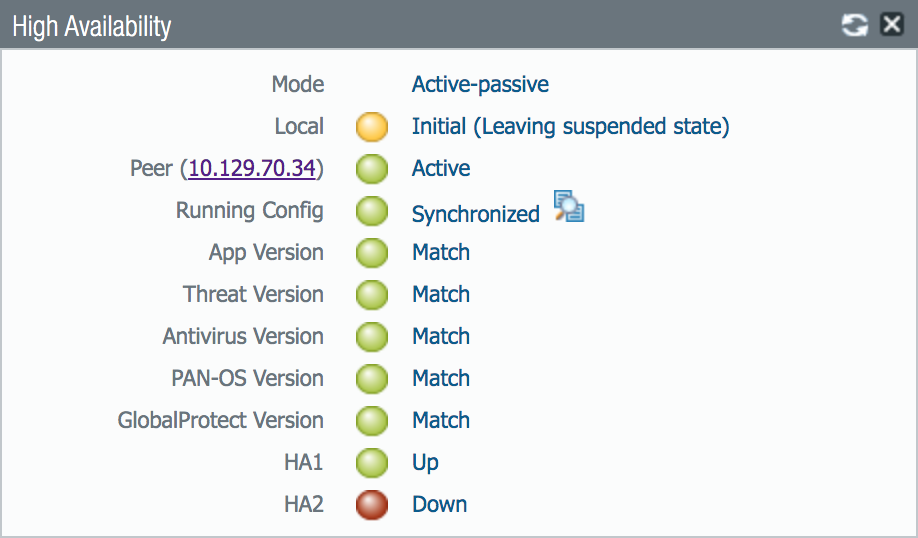918x538 pixels.
Task: Close the High Availability widget
Action: tap(891, 25)
